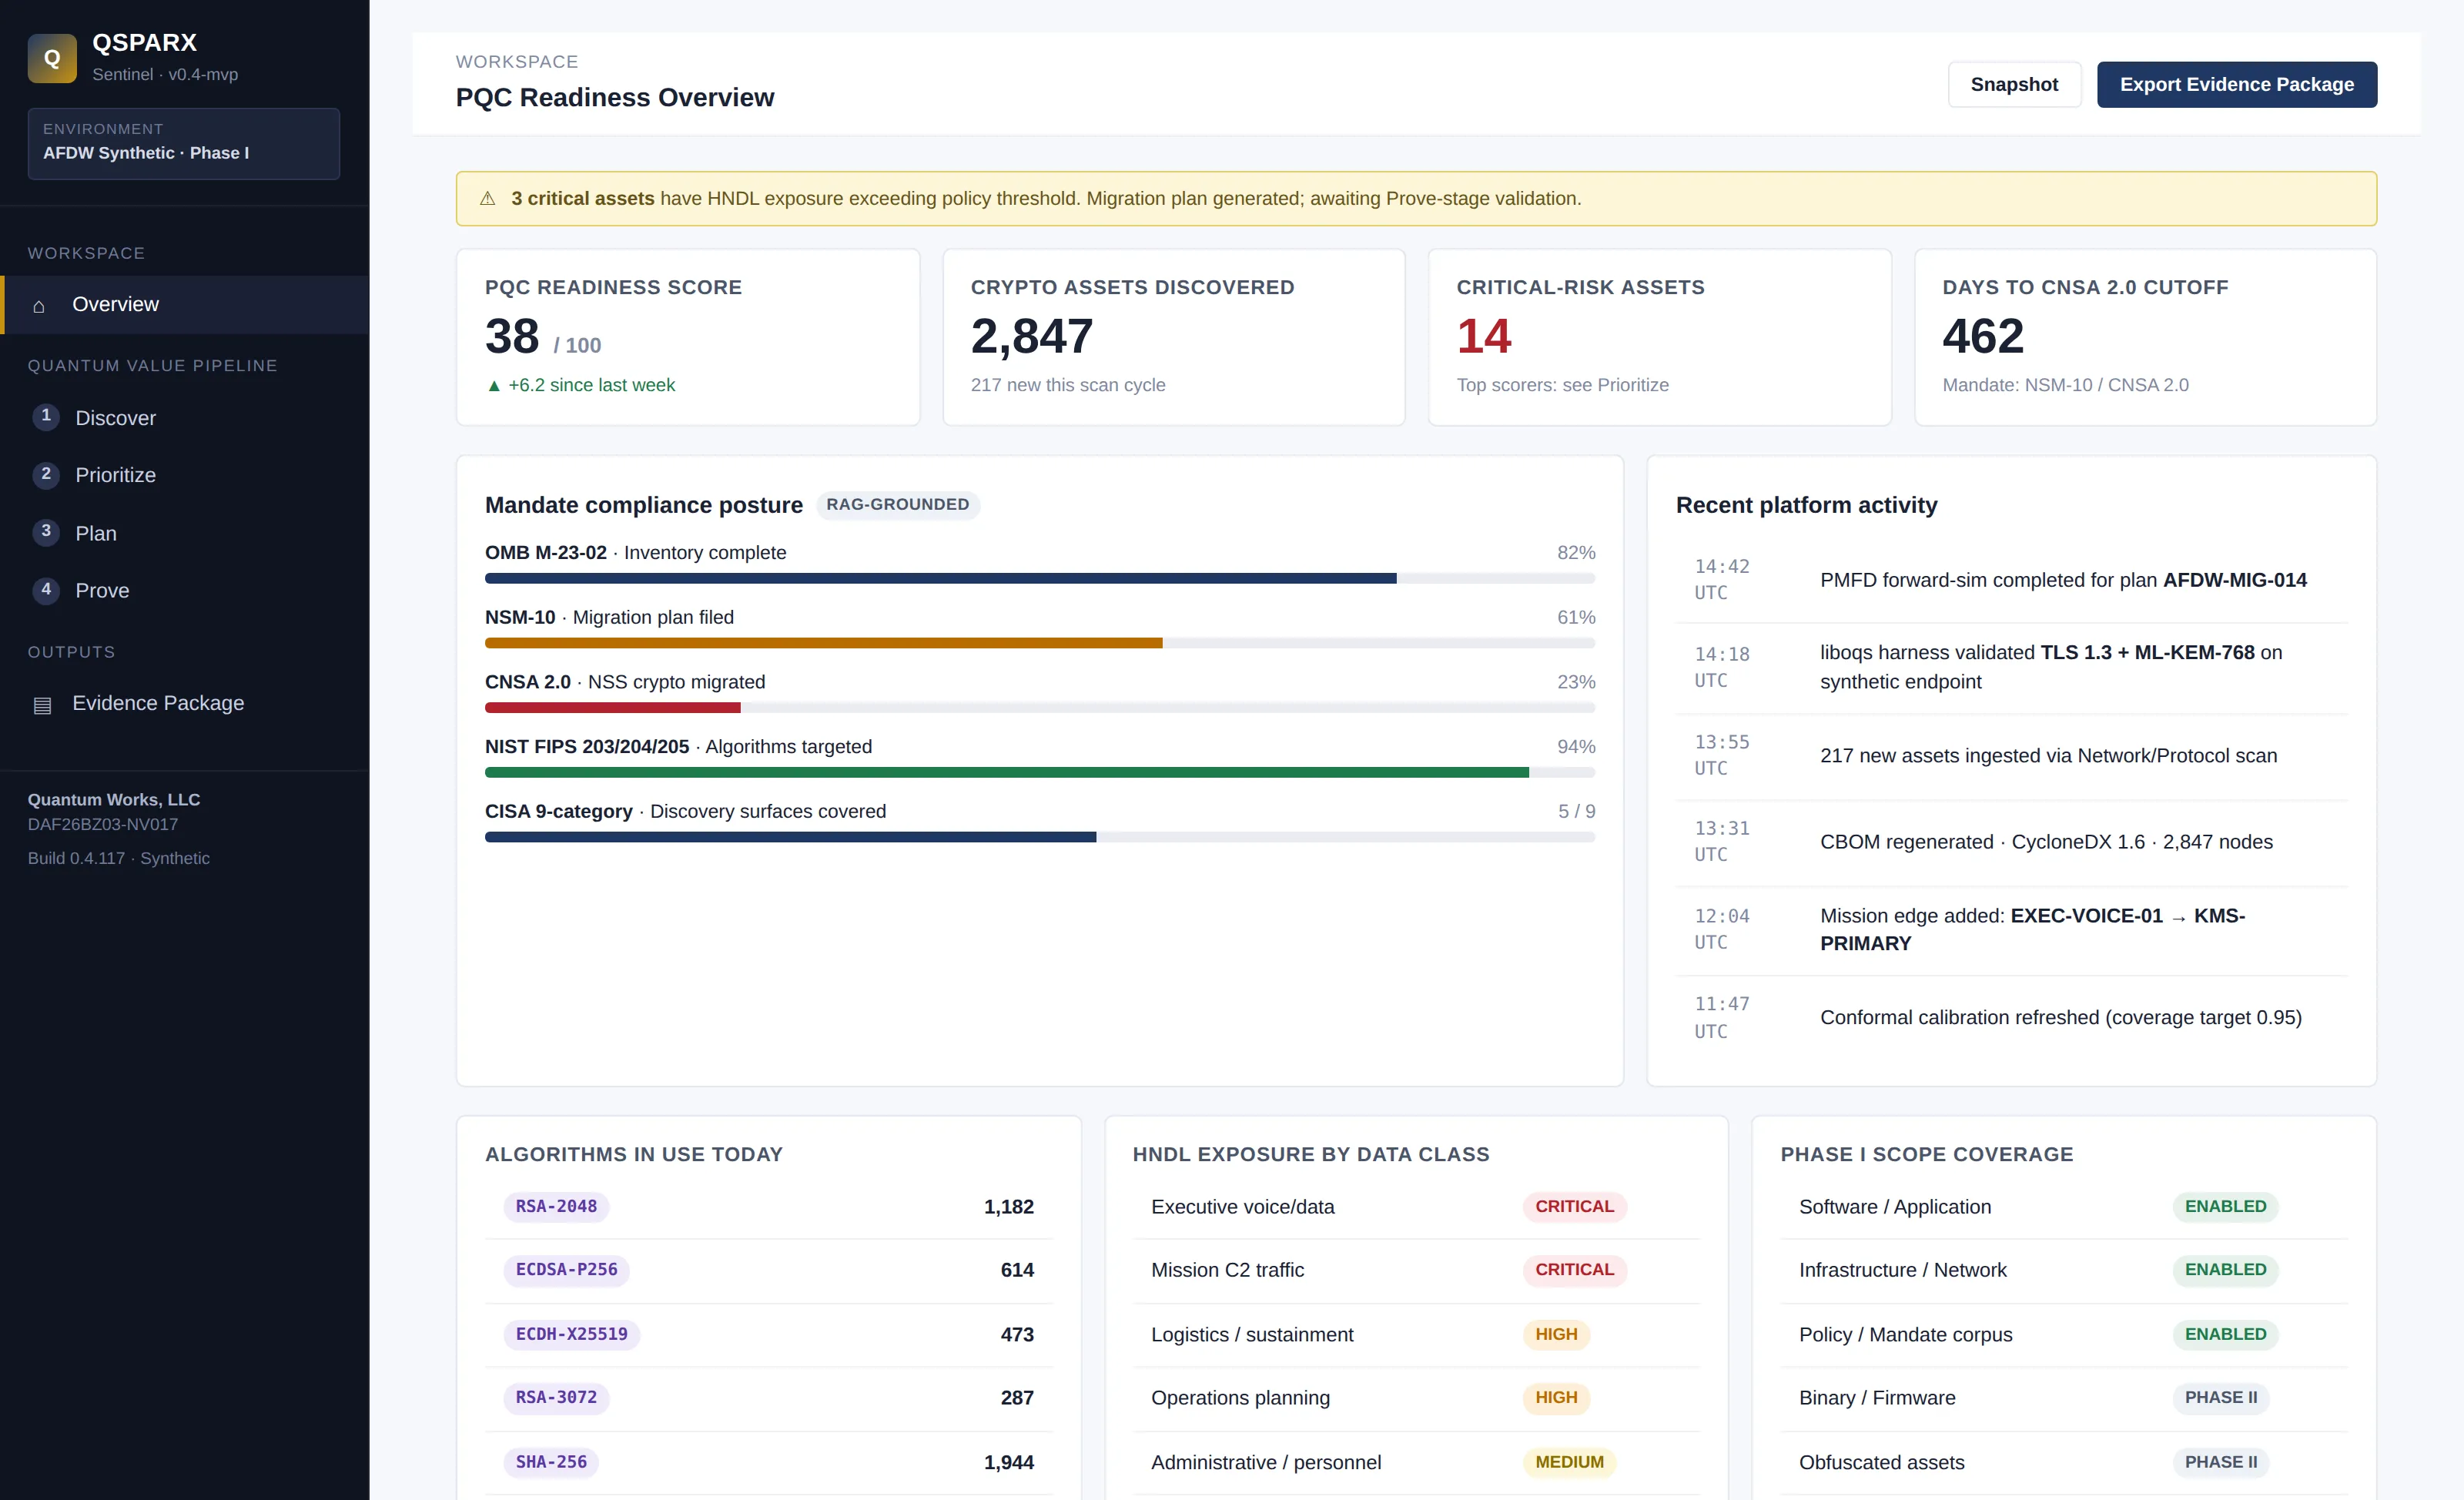
Task: Open Days to CNSA 2.0 Cutoff card
Action: 2145,337
